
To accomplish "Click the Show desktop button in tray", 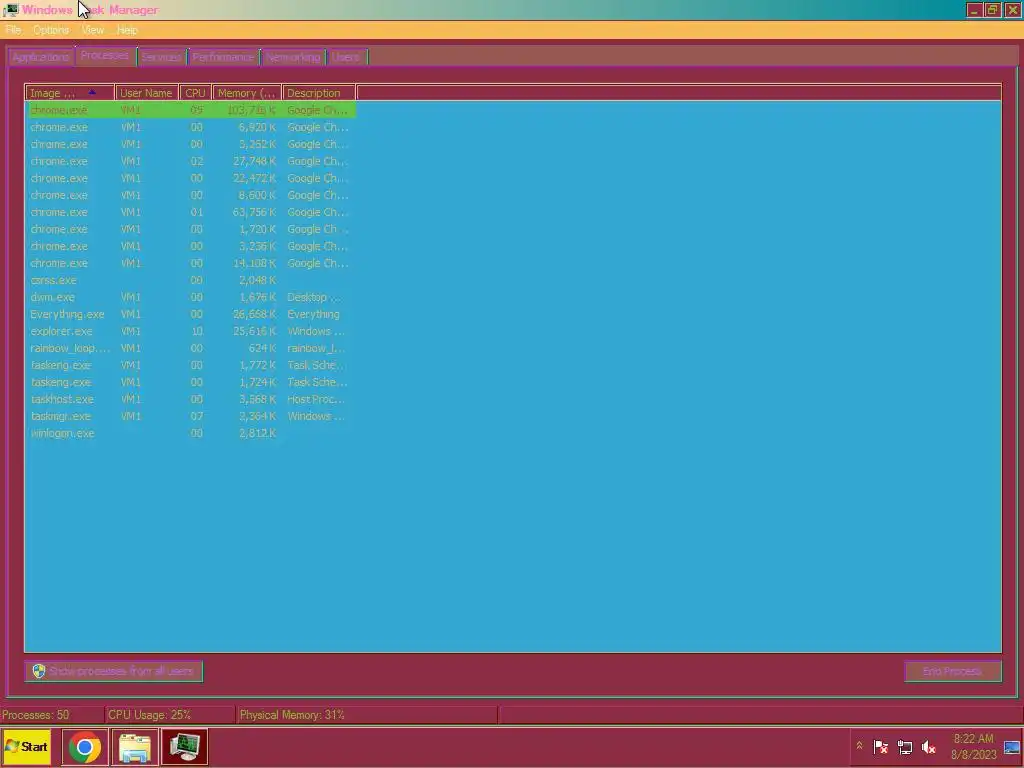I will click(x=1012, y=747).
